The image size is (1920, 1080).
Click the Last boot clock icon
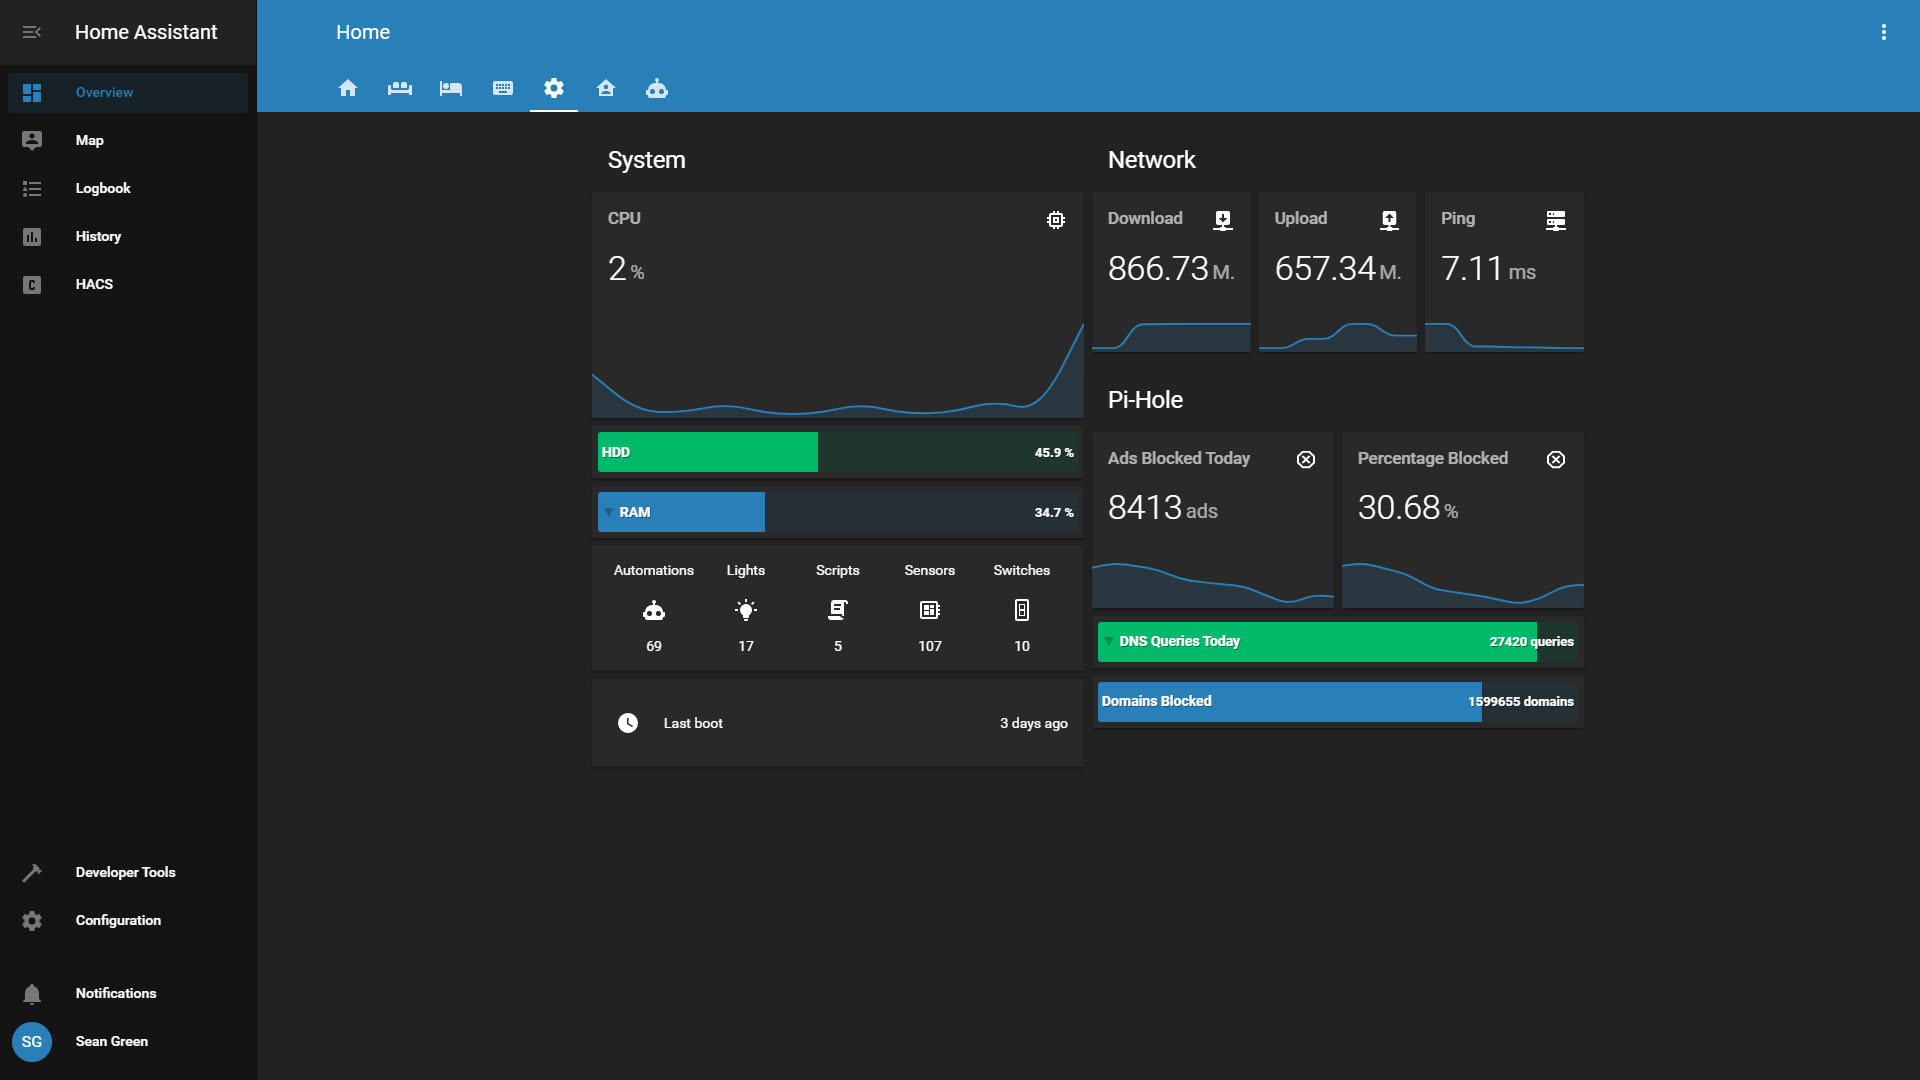coord(628,723)
